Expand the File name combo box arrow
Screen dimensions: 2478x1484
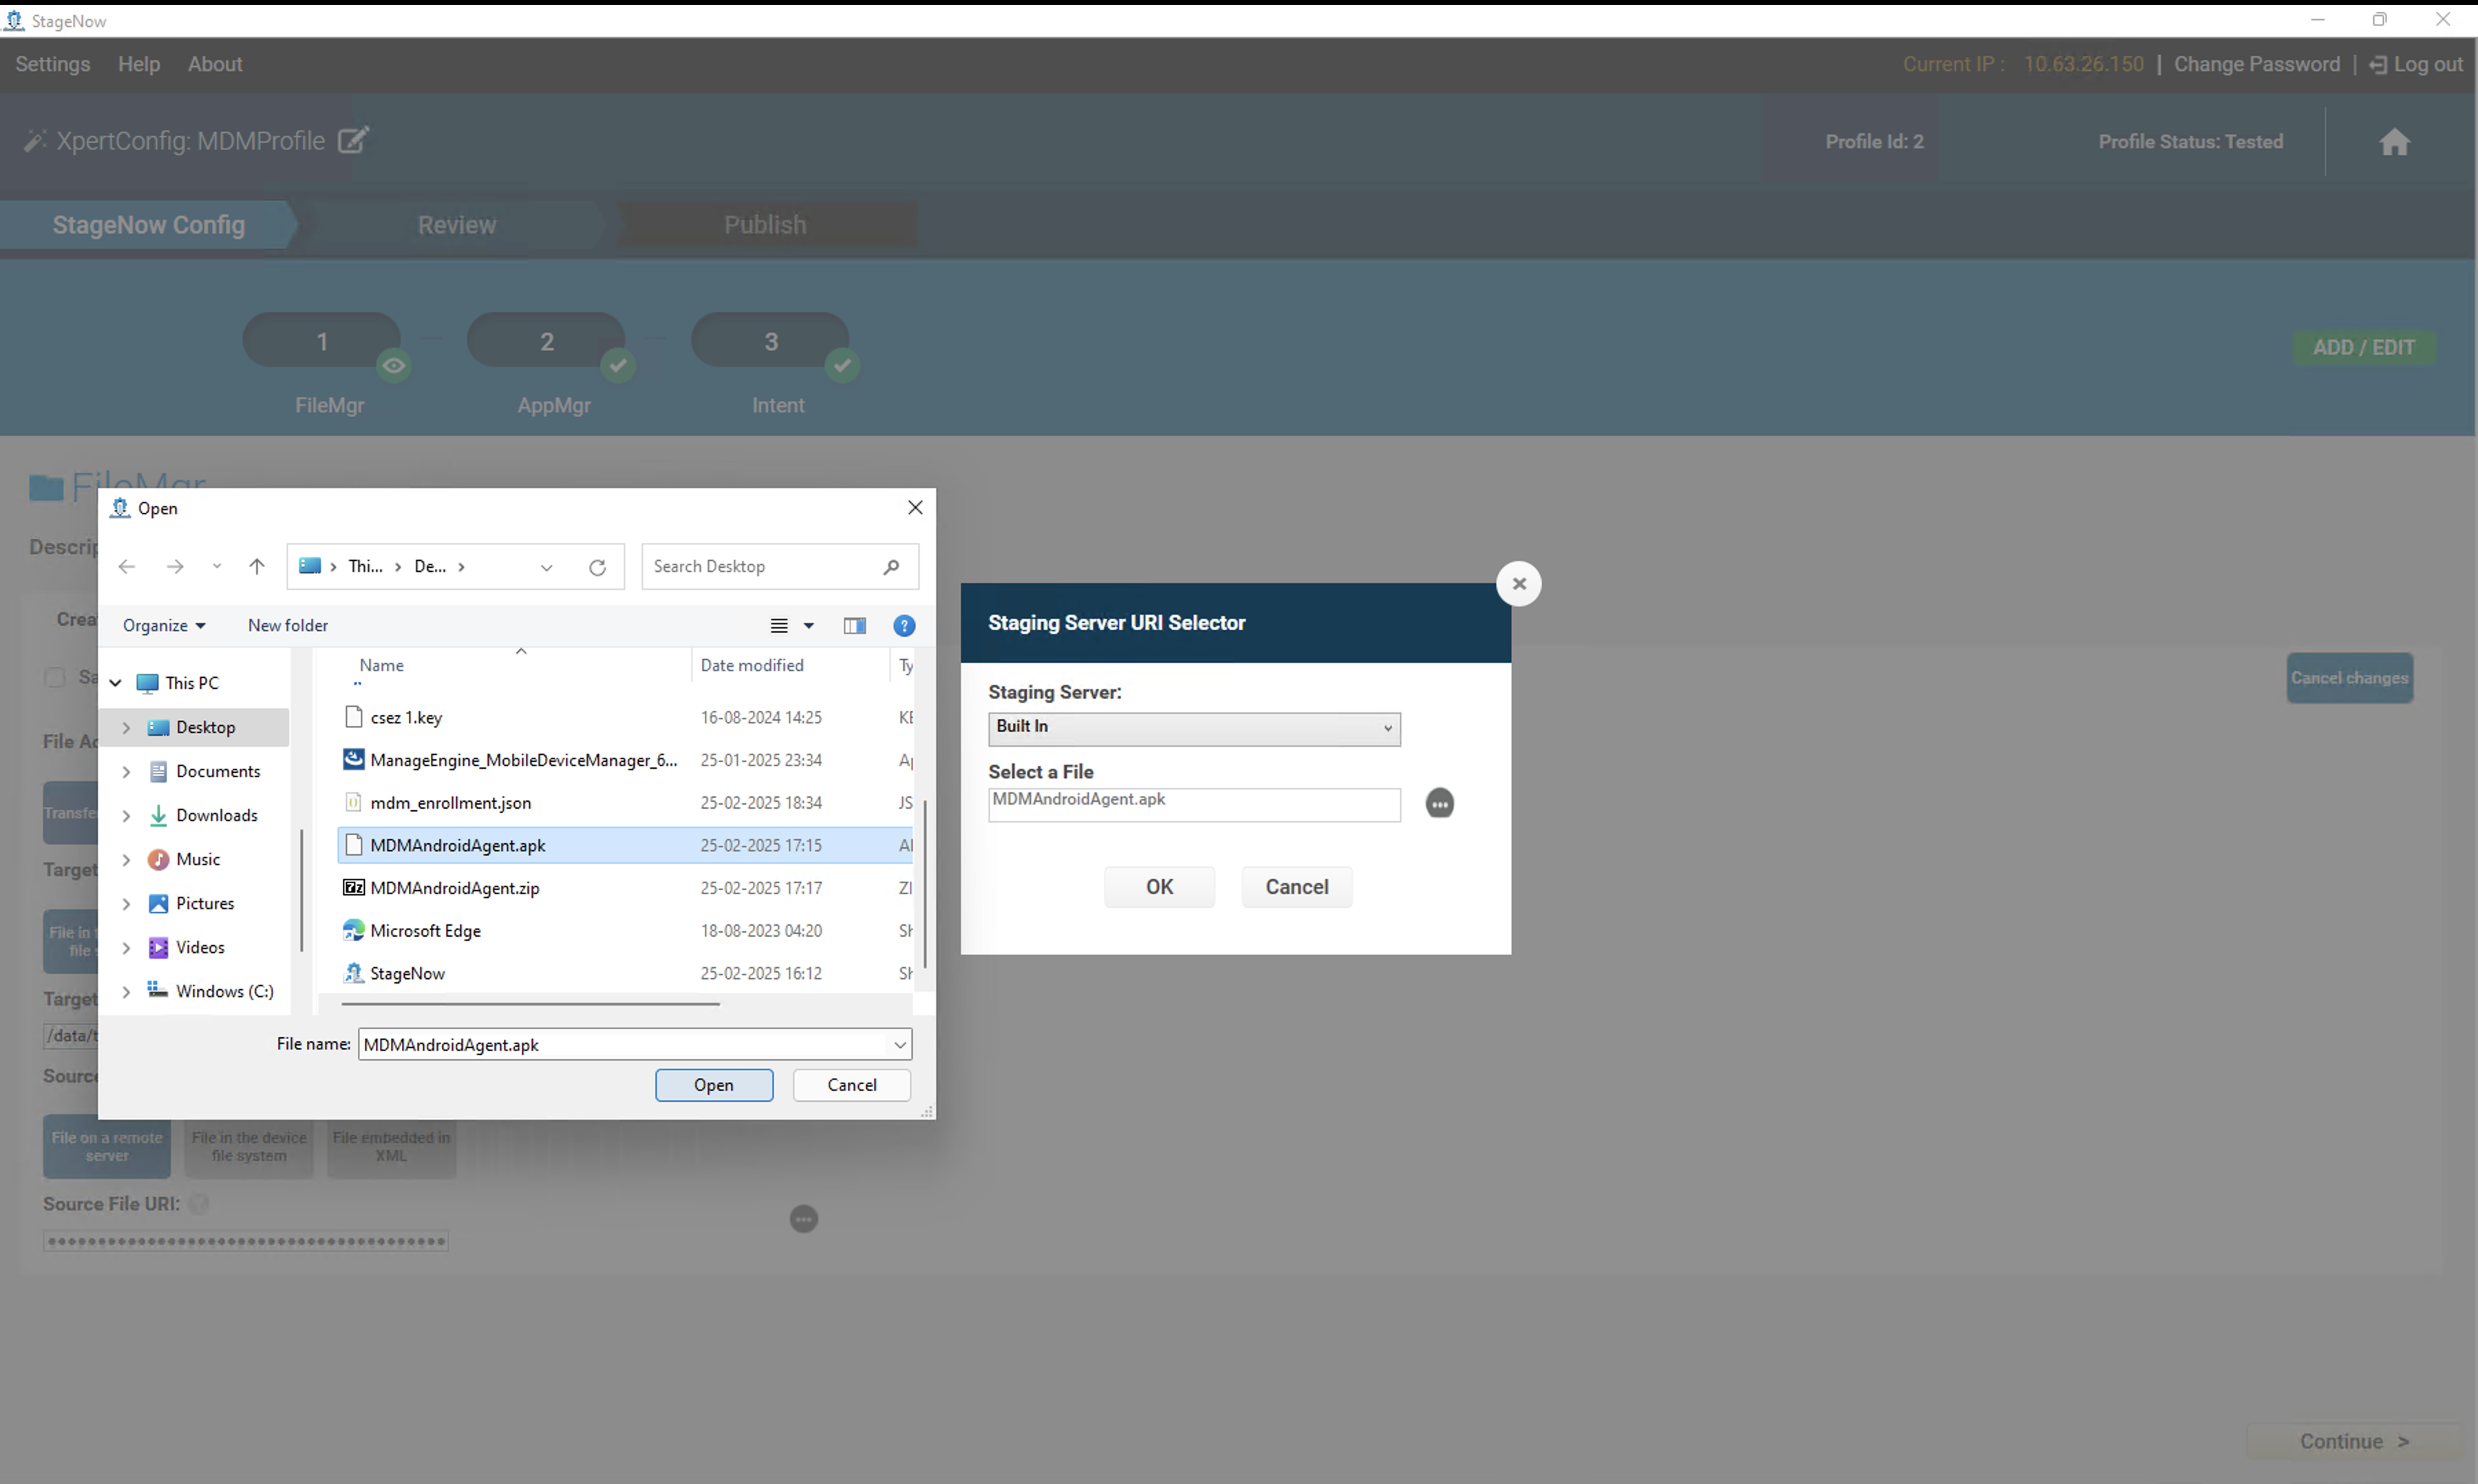[x=899, y=1045]
